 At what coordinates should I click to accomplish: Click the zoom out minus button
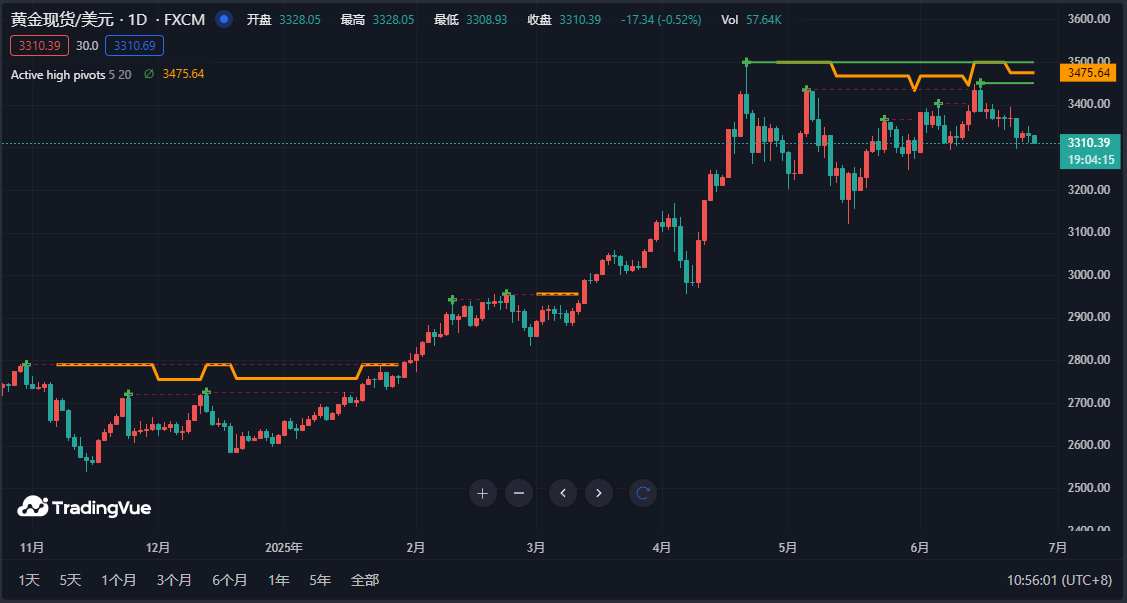(518, 492)
